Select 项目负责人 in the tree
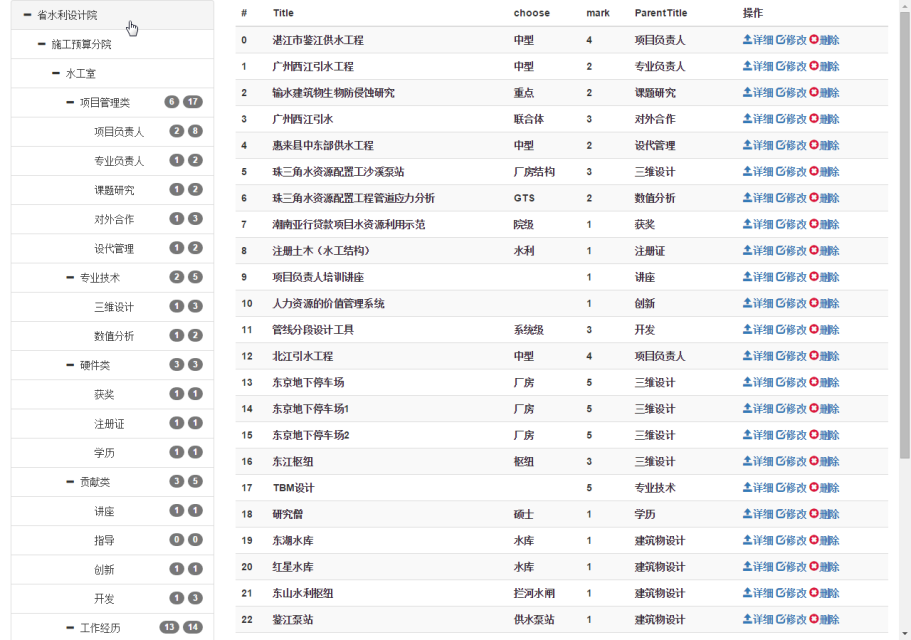This screenshot has width=911, height=640. click(119, 132)
